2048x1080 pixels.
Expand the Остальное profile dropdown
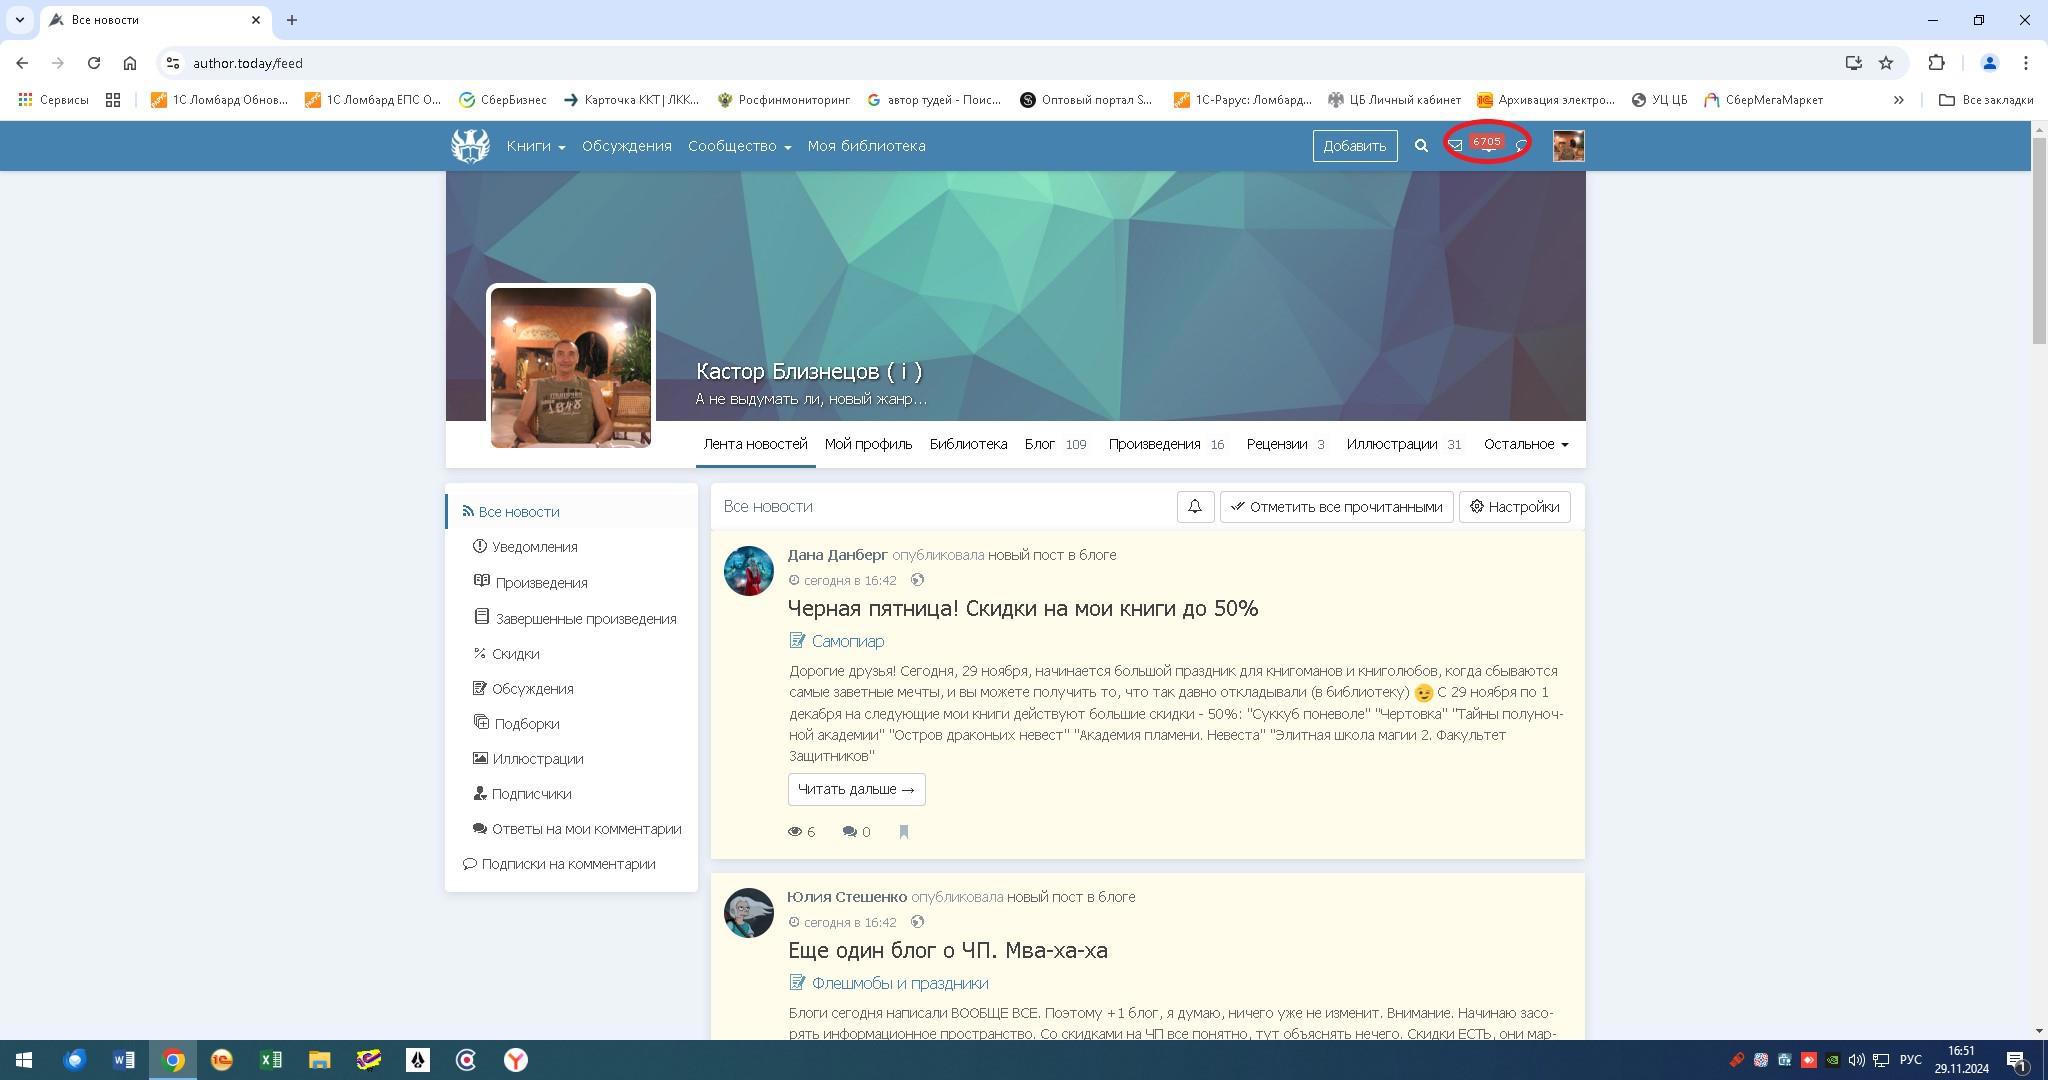1525,444
